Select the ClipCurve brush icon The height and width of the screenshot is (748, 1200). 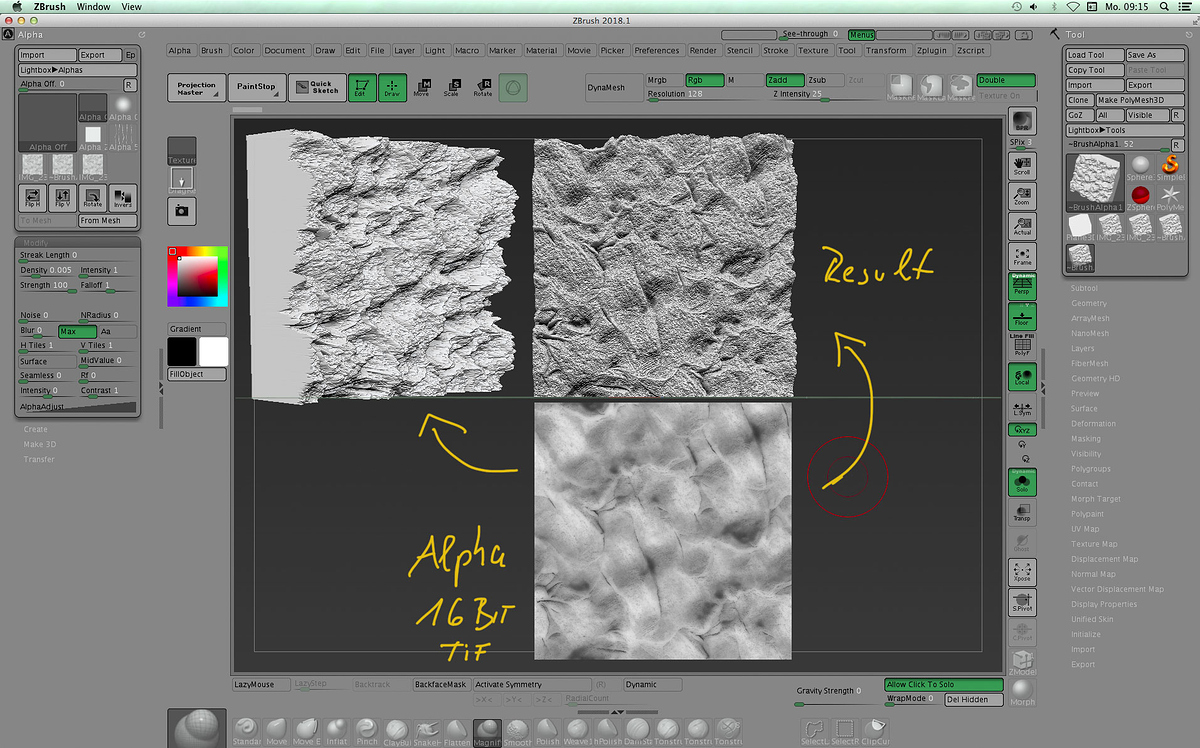coord(875,732)
